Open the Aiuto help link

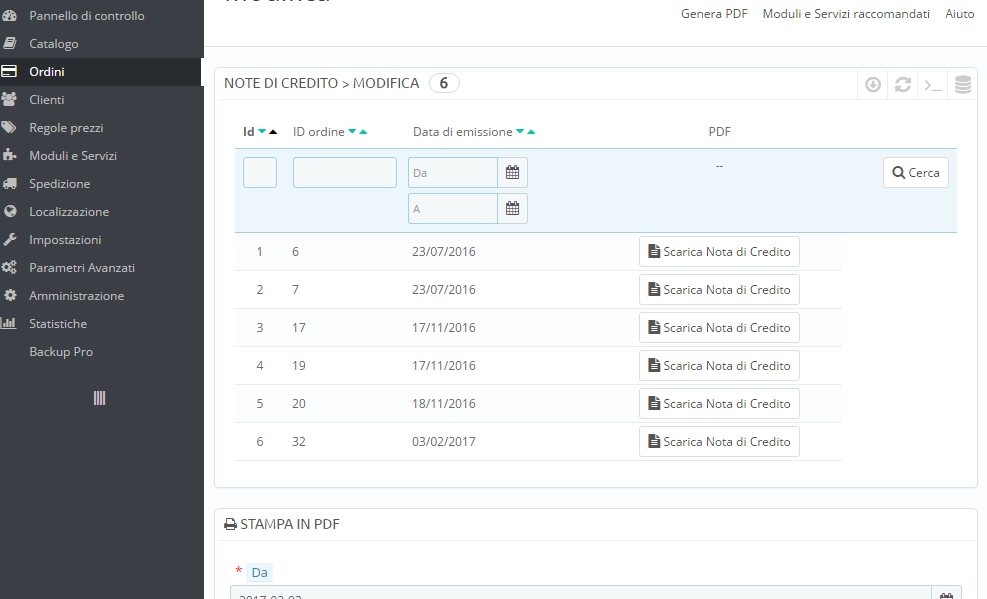click(959, 14)
